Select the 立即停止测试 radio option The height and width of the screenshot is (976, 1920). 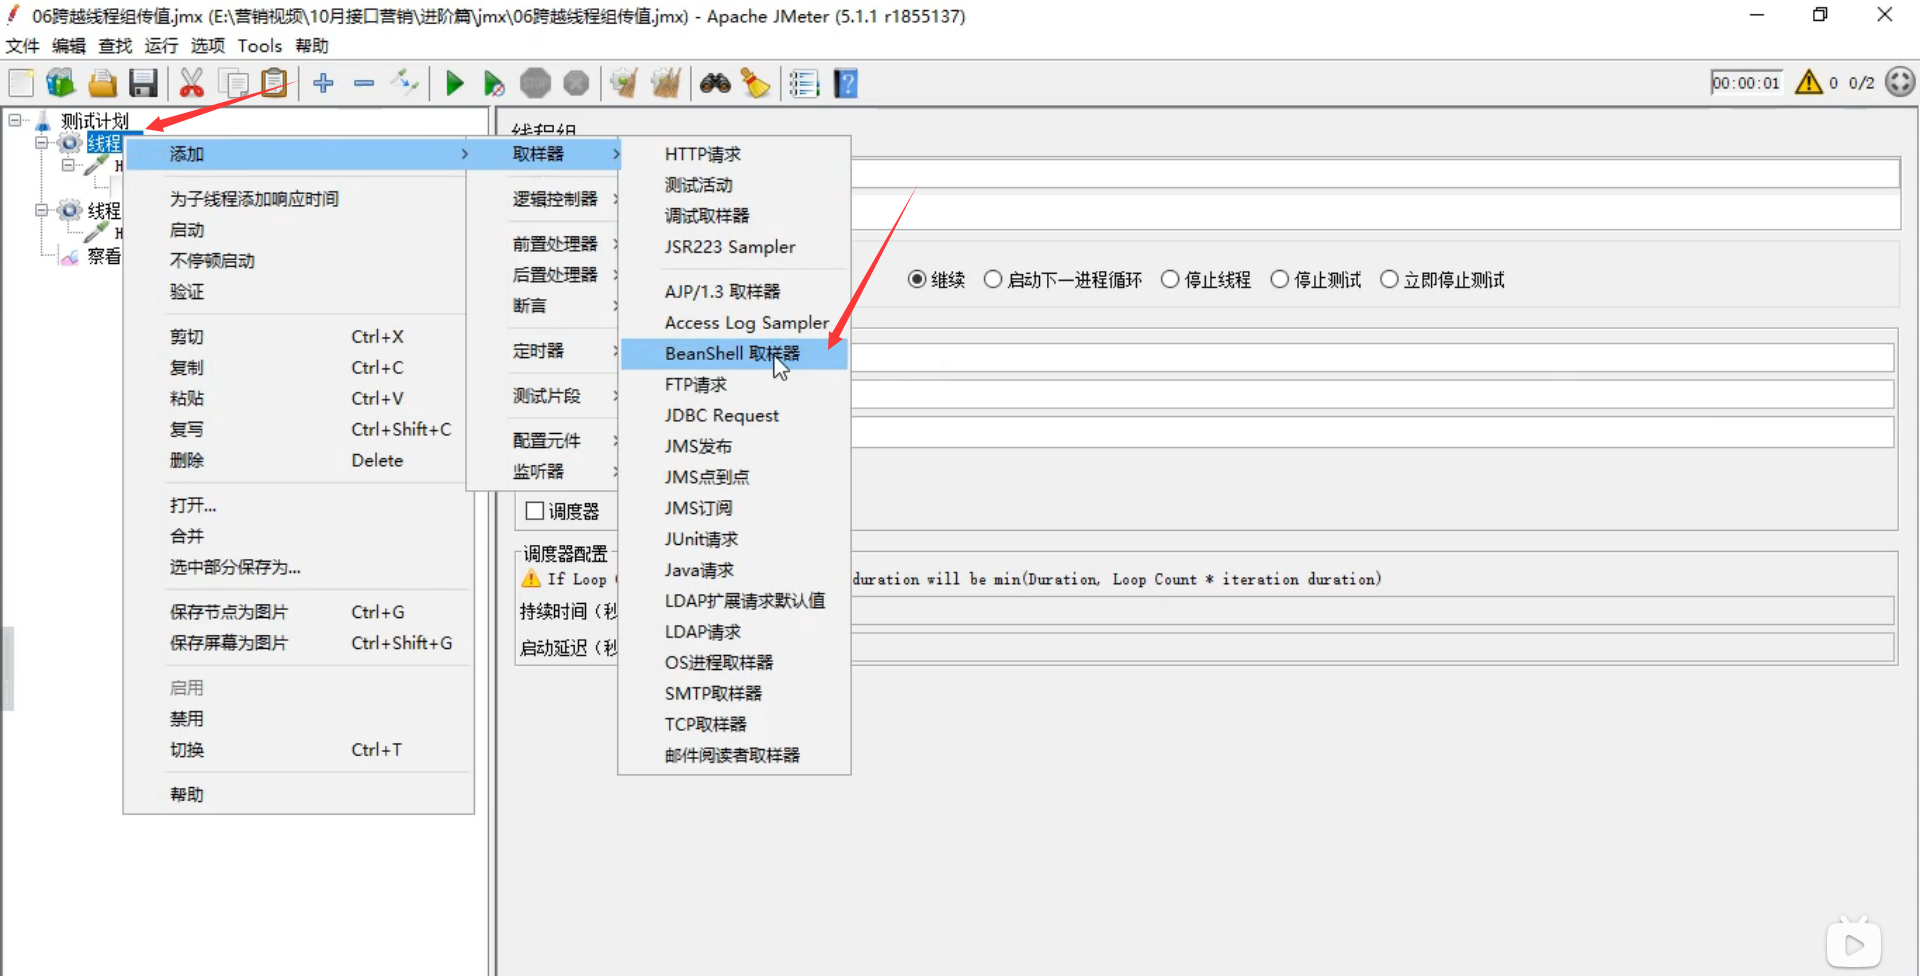coord(1389,280)
